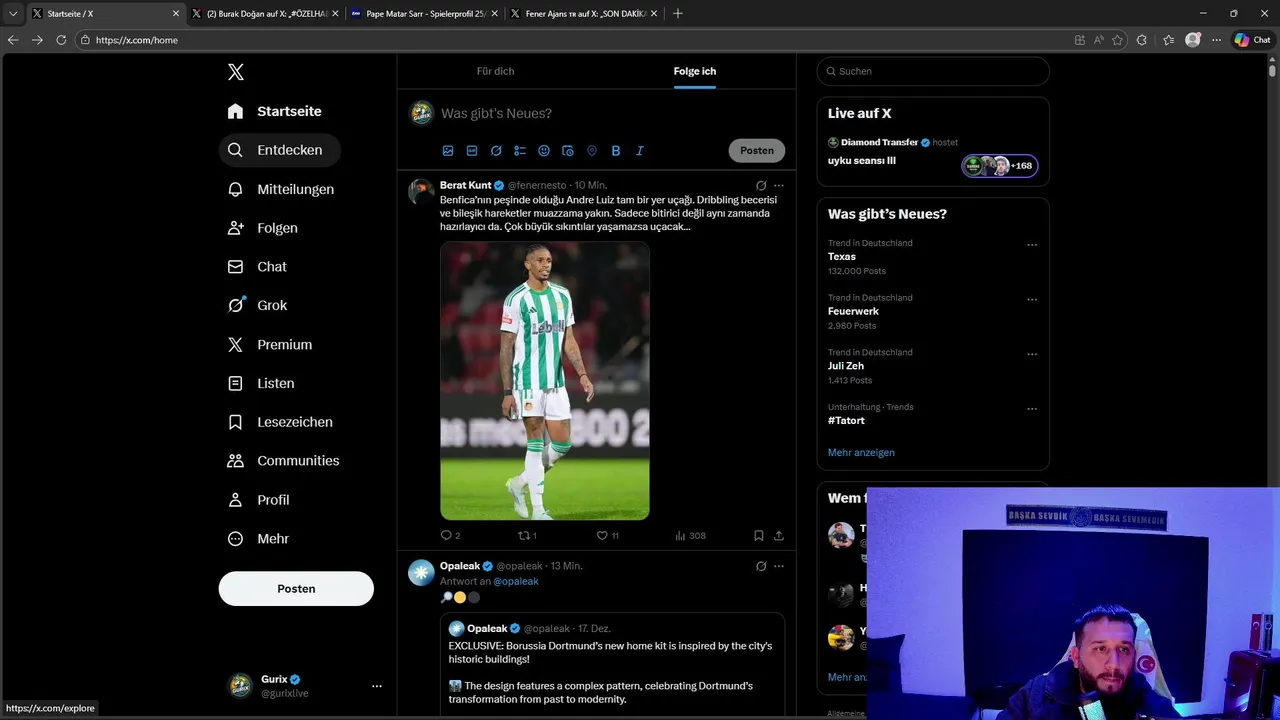1280x720 pixels.
Task: Open Berat Kunt's profile name
Action: click(x=465, y=185)
